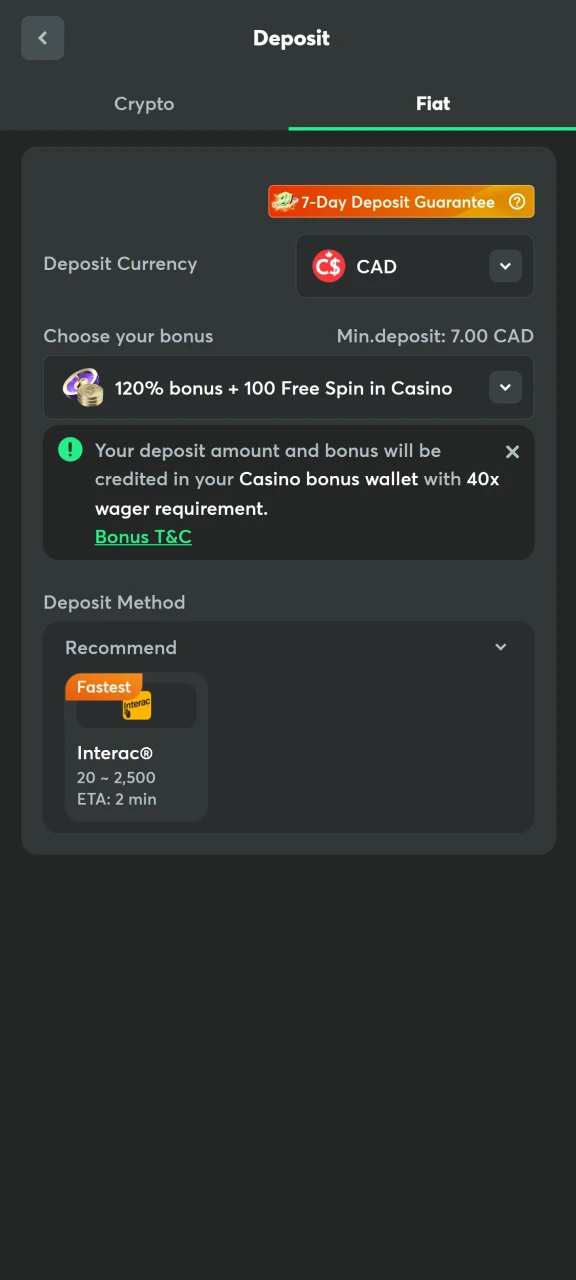Click the Min.deposit 7.00 CAD text

point(435,336)
